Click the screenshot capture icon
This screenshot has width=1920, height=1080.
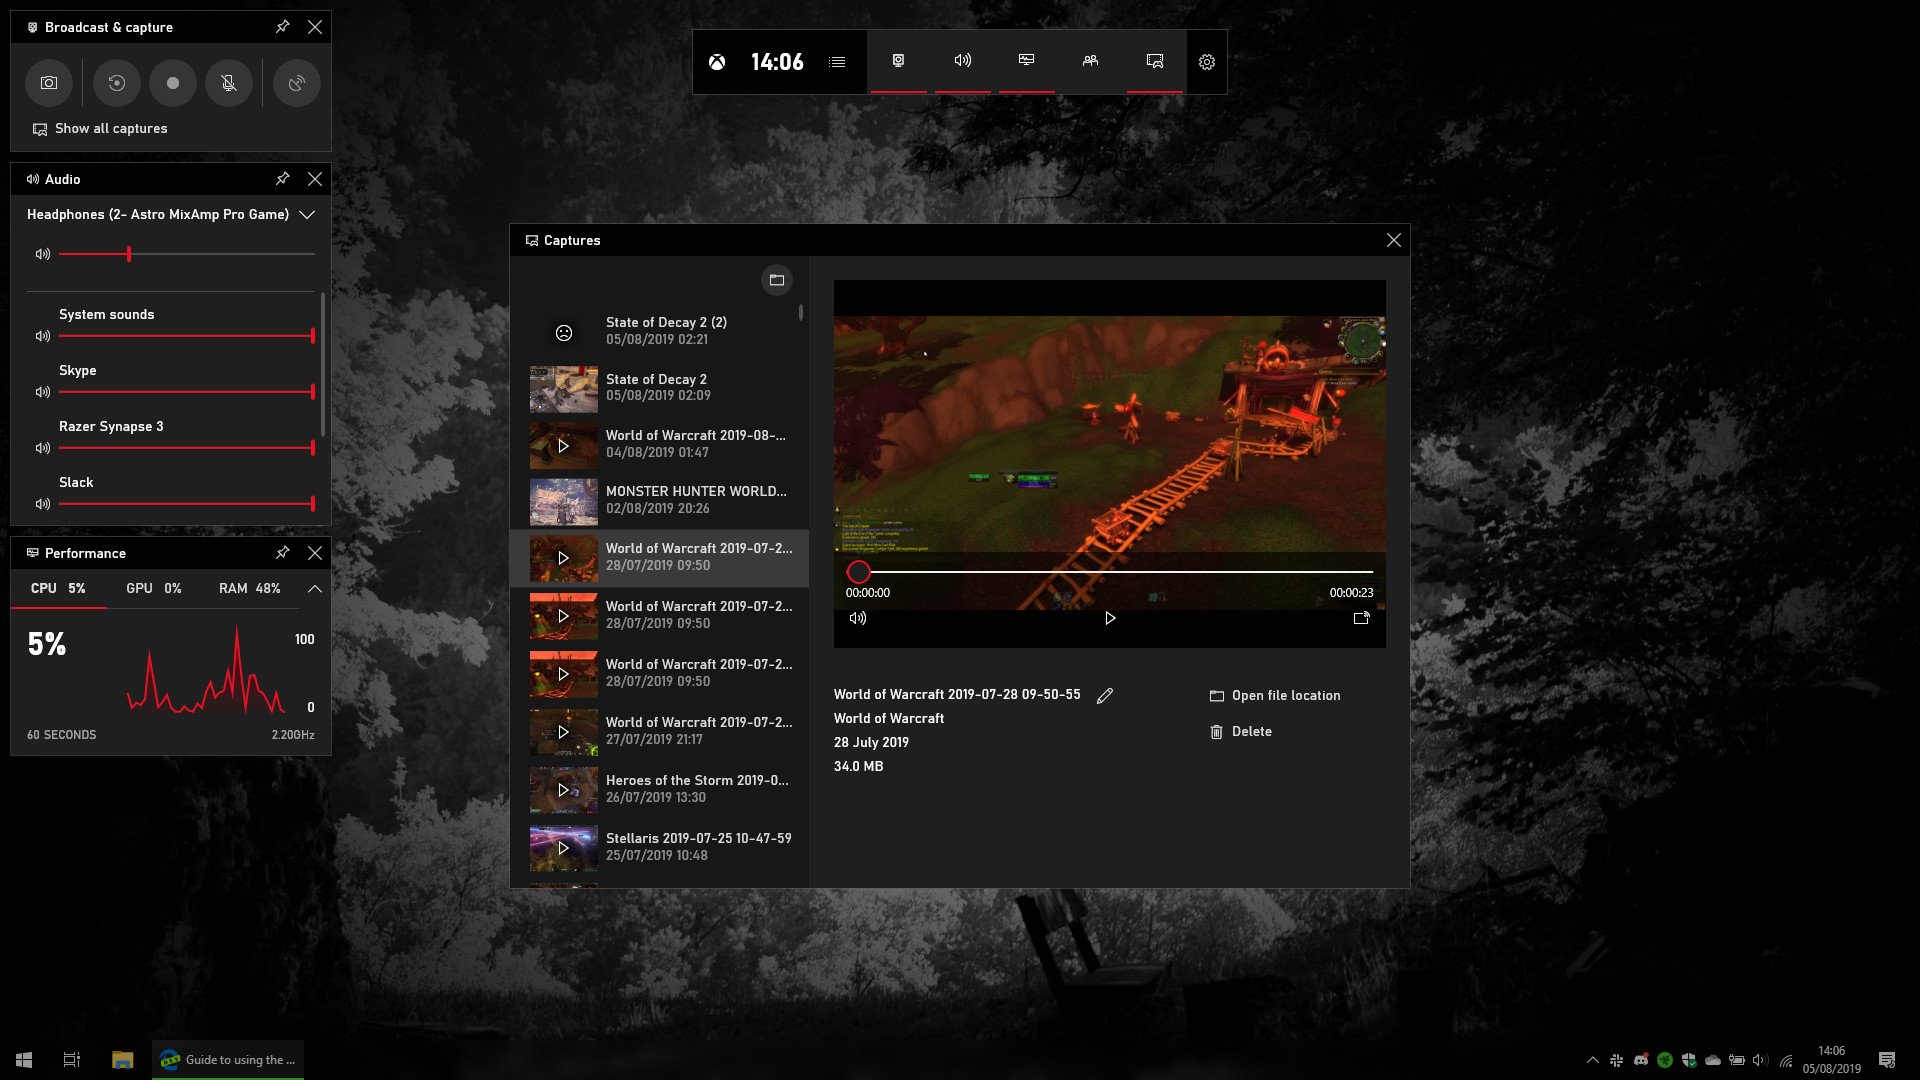click(x=49, y=83)
